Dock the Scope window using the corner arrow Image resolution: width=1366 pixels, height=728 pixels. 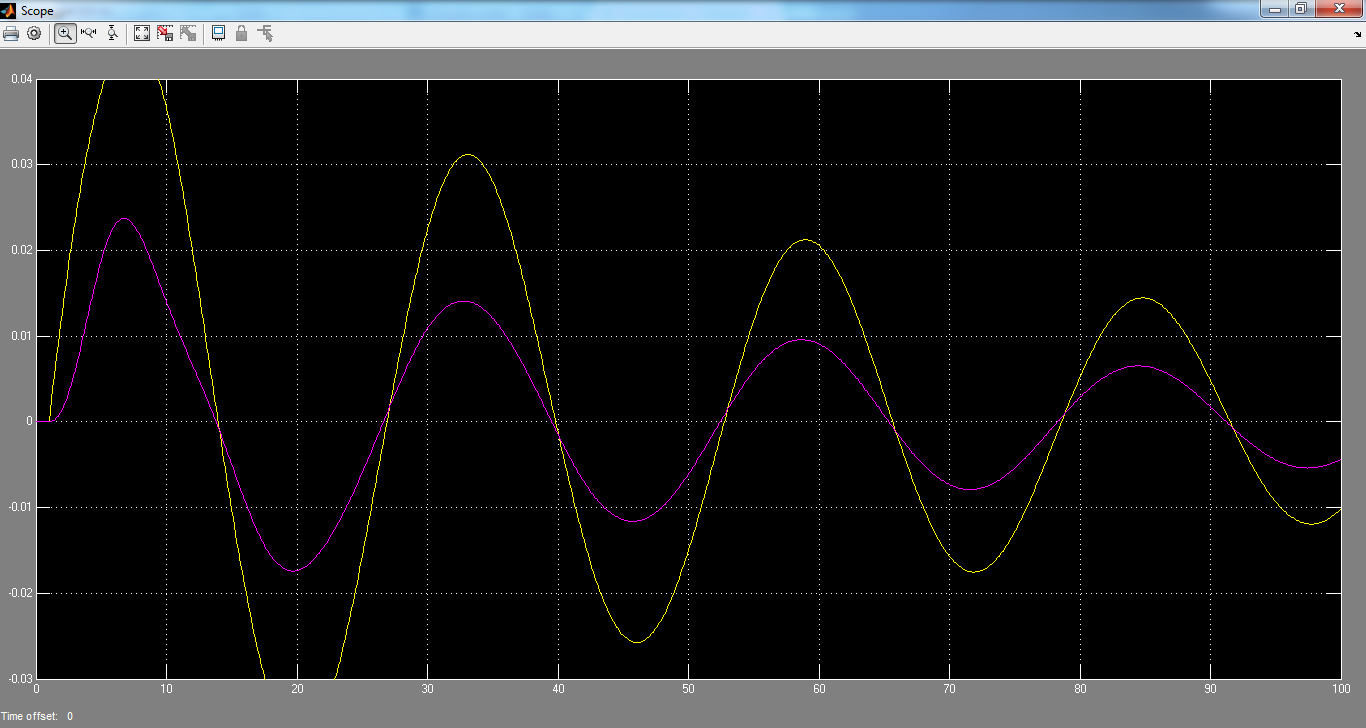(x=1357, y=34)
